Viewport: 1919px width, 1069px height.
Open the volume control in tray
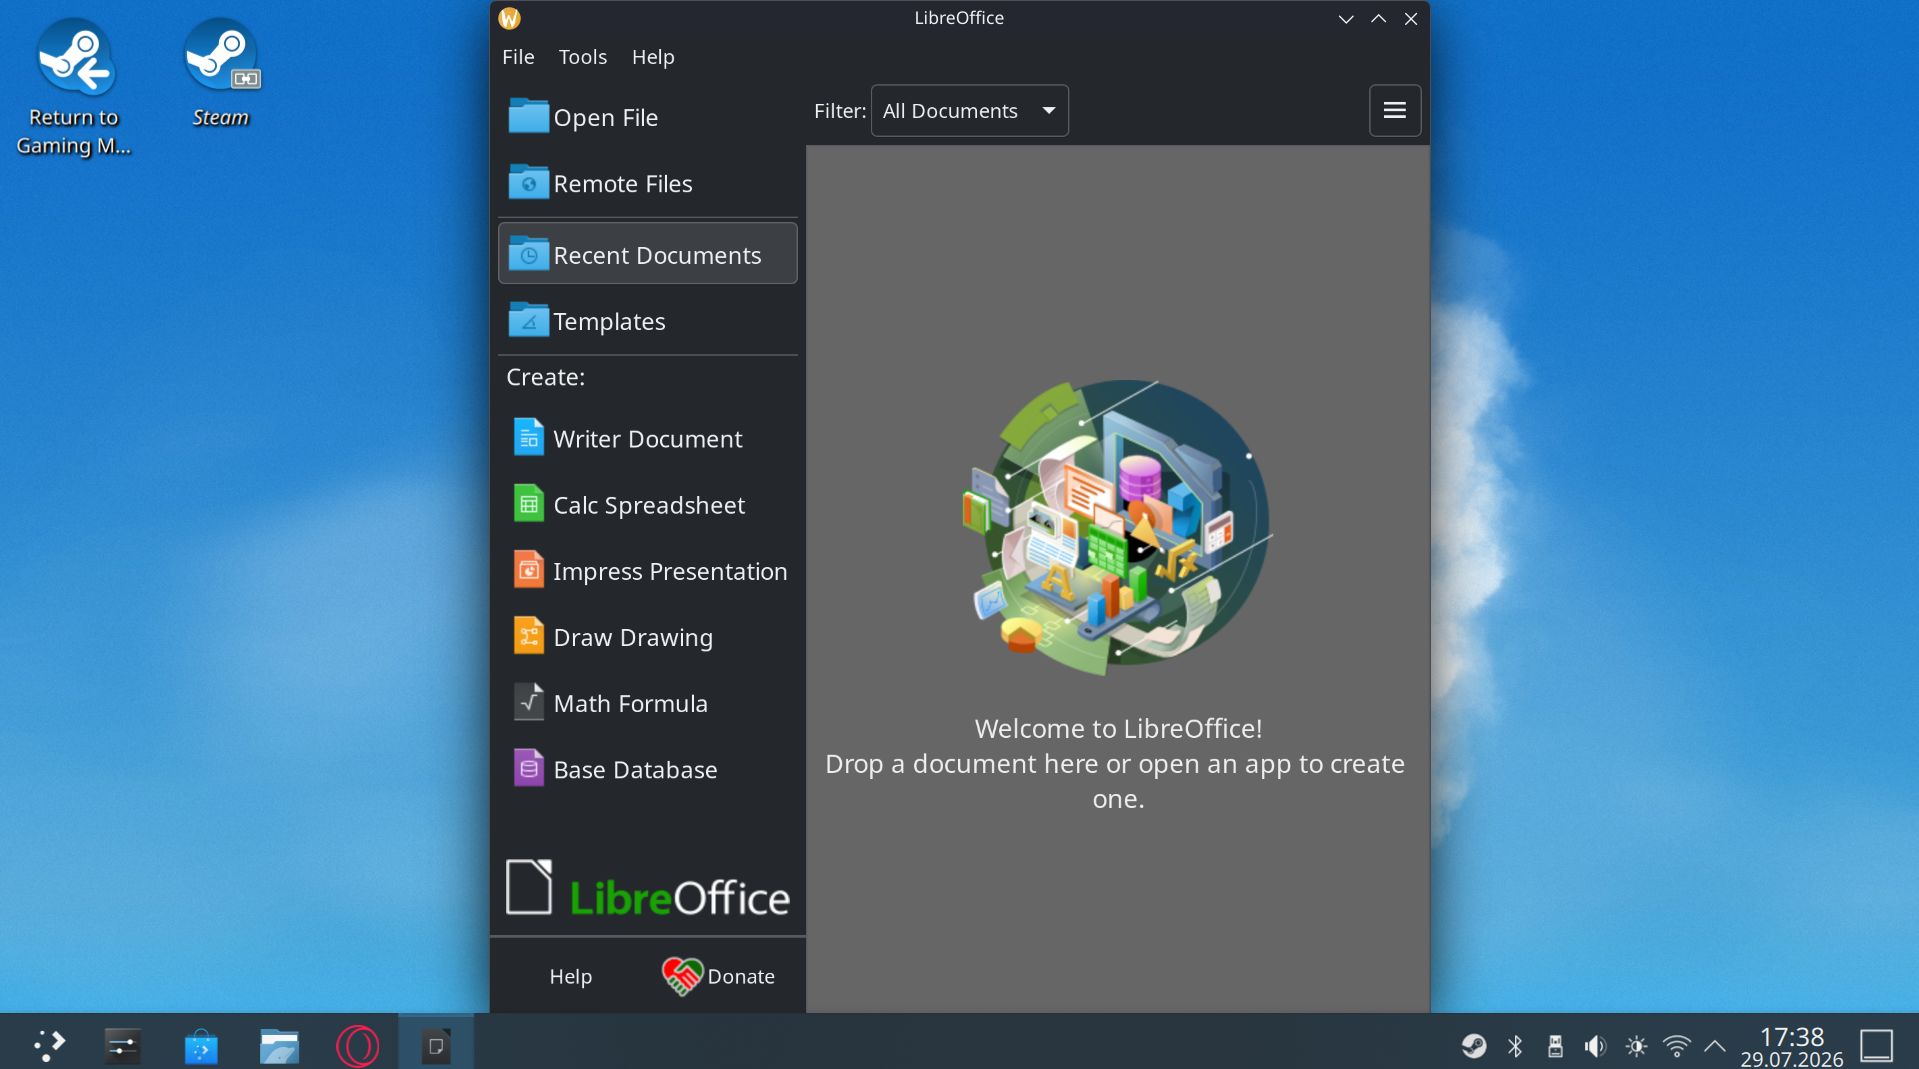1595,1046
